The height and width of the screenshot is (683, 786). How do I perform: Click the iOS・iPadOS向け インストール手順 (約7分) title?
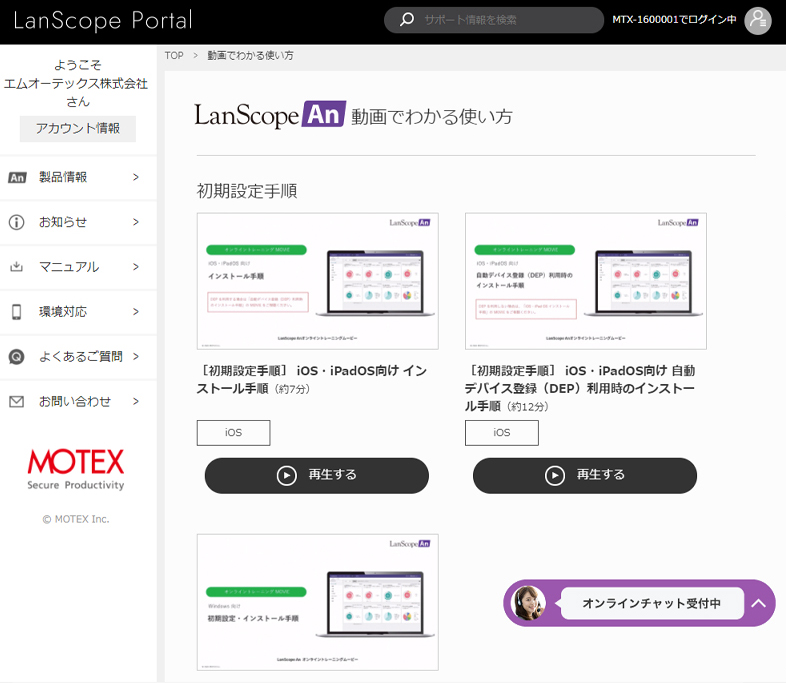click(x=312, y=379)
